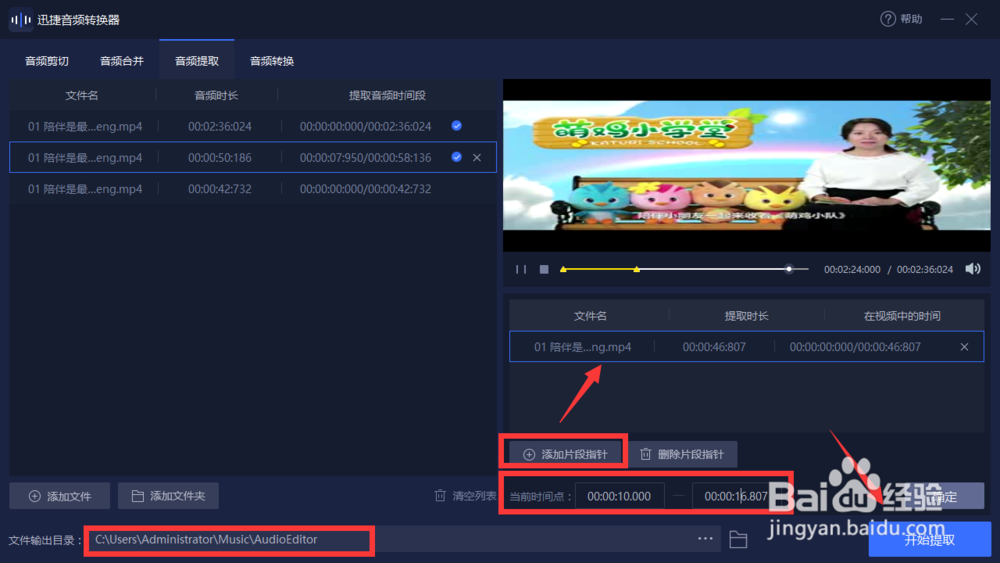Click the end time field 00:00:16.807

pos(735,496)
